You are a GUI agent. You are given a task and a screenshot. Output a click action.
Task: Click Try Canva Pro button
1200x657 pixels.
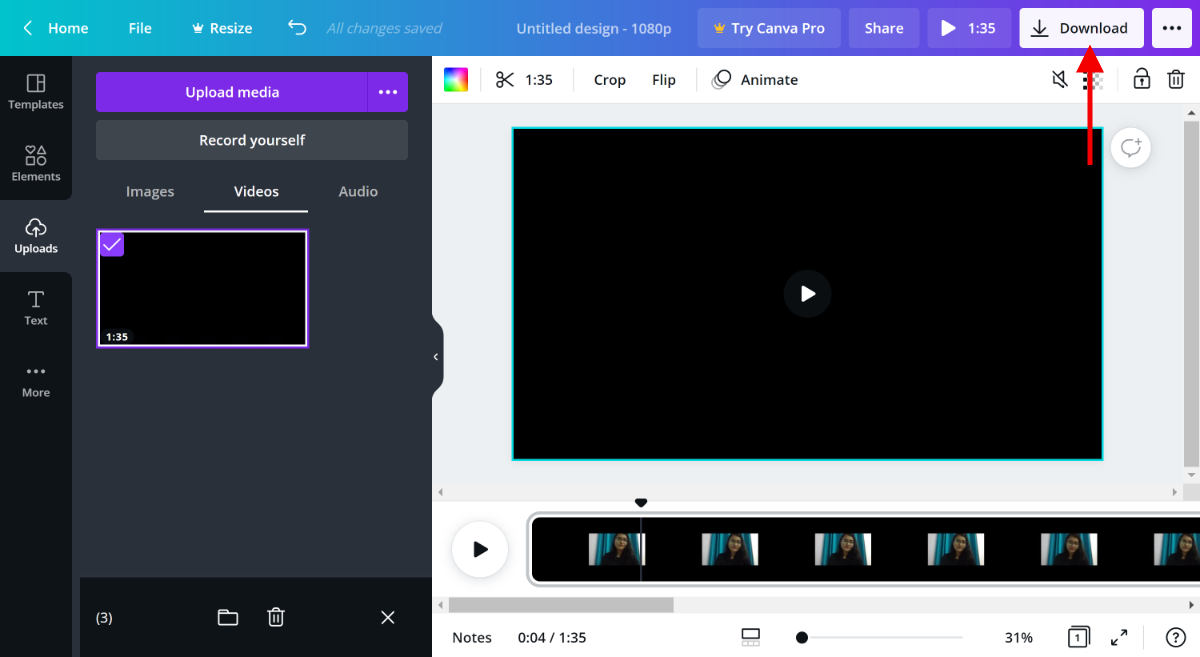[769, 28]
